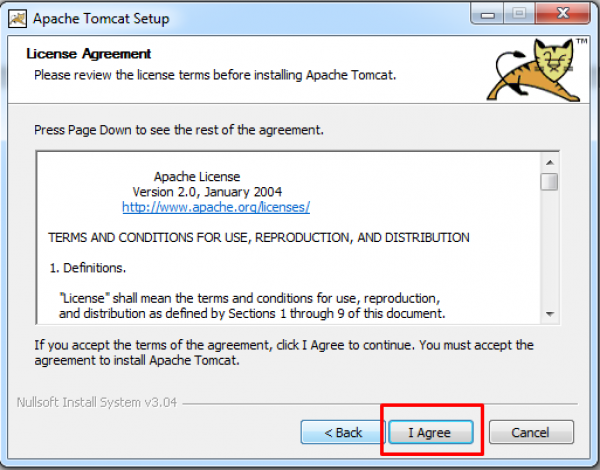Viewport: 600px width, 470px height.
Task: Click the Tomcat cat logo in header
Action: [535, 69]
